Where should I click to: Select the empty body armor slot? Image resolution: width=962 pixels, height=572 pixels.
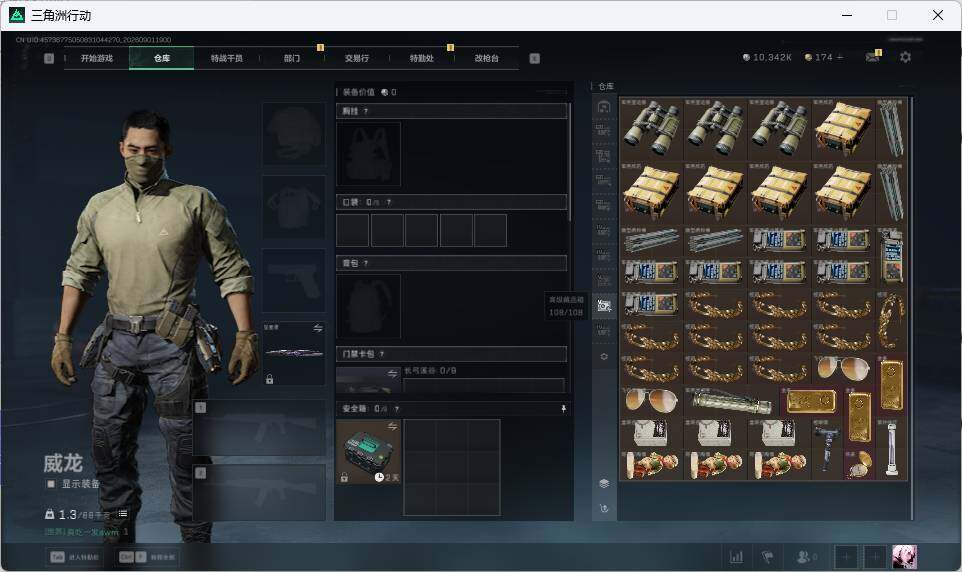[x=294, y=207]
